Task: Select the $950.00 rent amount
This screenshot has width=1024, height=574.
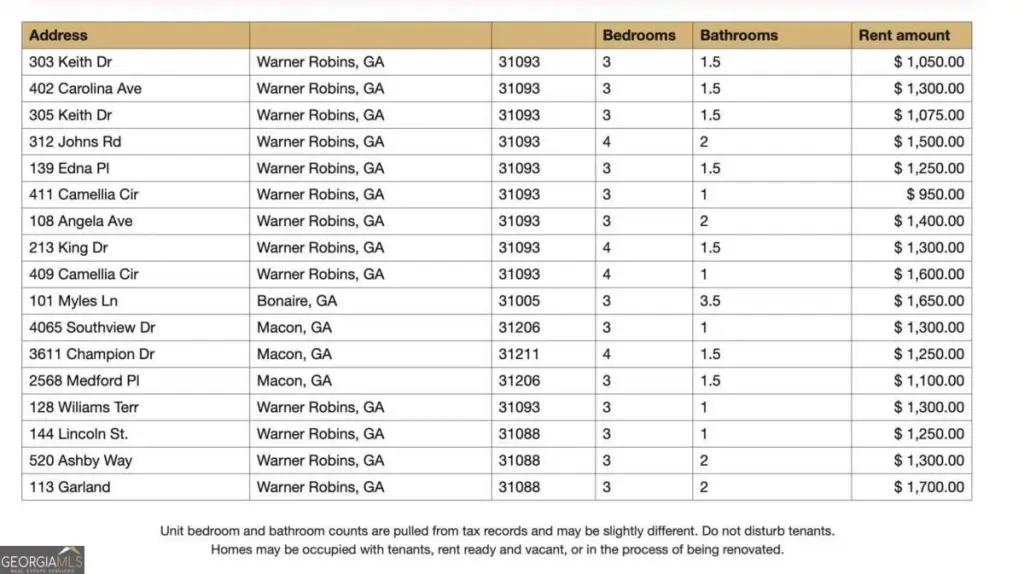Action: (935, 195)
